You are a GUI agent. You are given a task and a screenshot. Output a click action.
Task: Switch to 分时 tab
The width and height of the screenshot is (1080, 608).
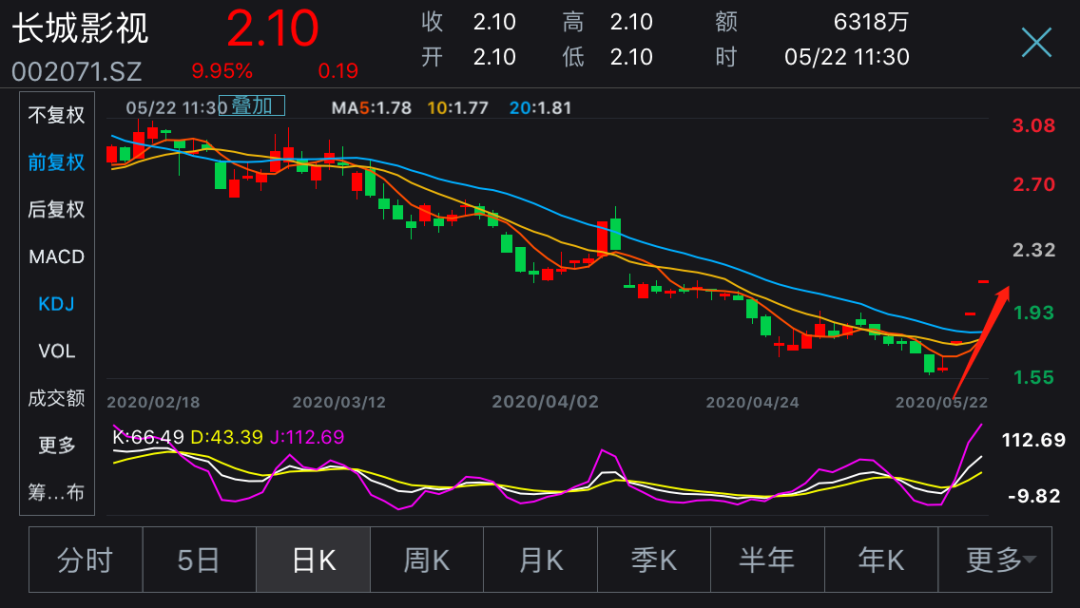[x=85, y=560]
